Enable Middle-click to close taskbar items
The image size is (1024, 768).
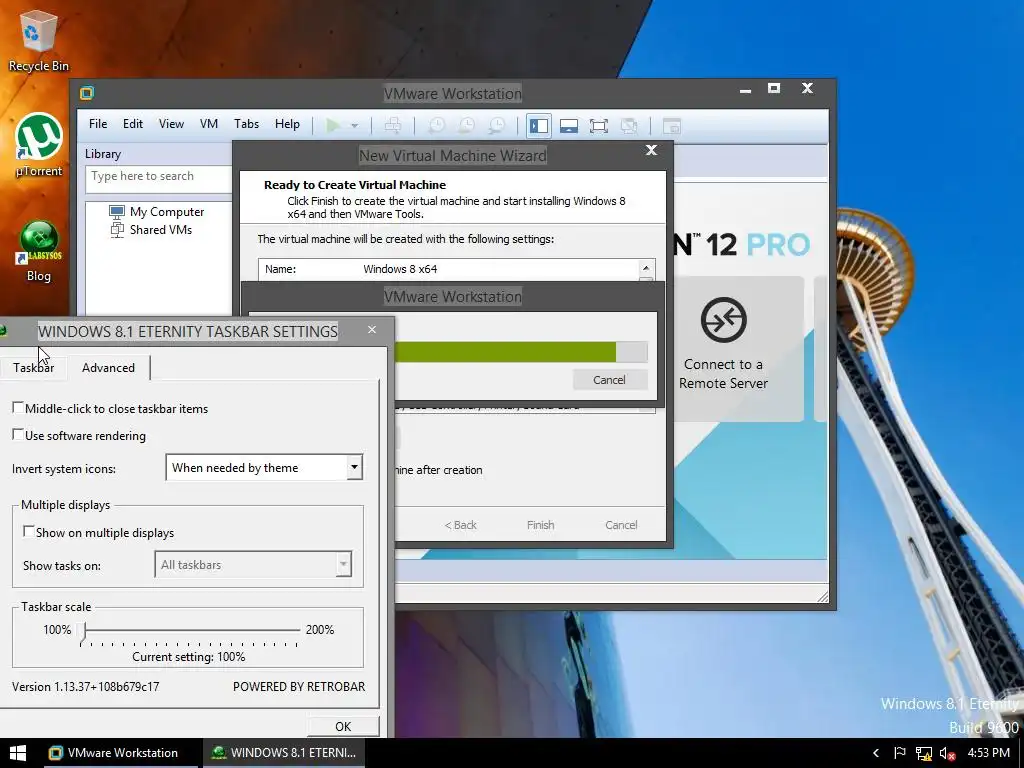point(18,408)
